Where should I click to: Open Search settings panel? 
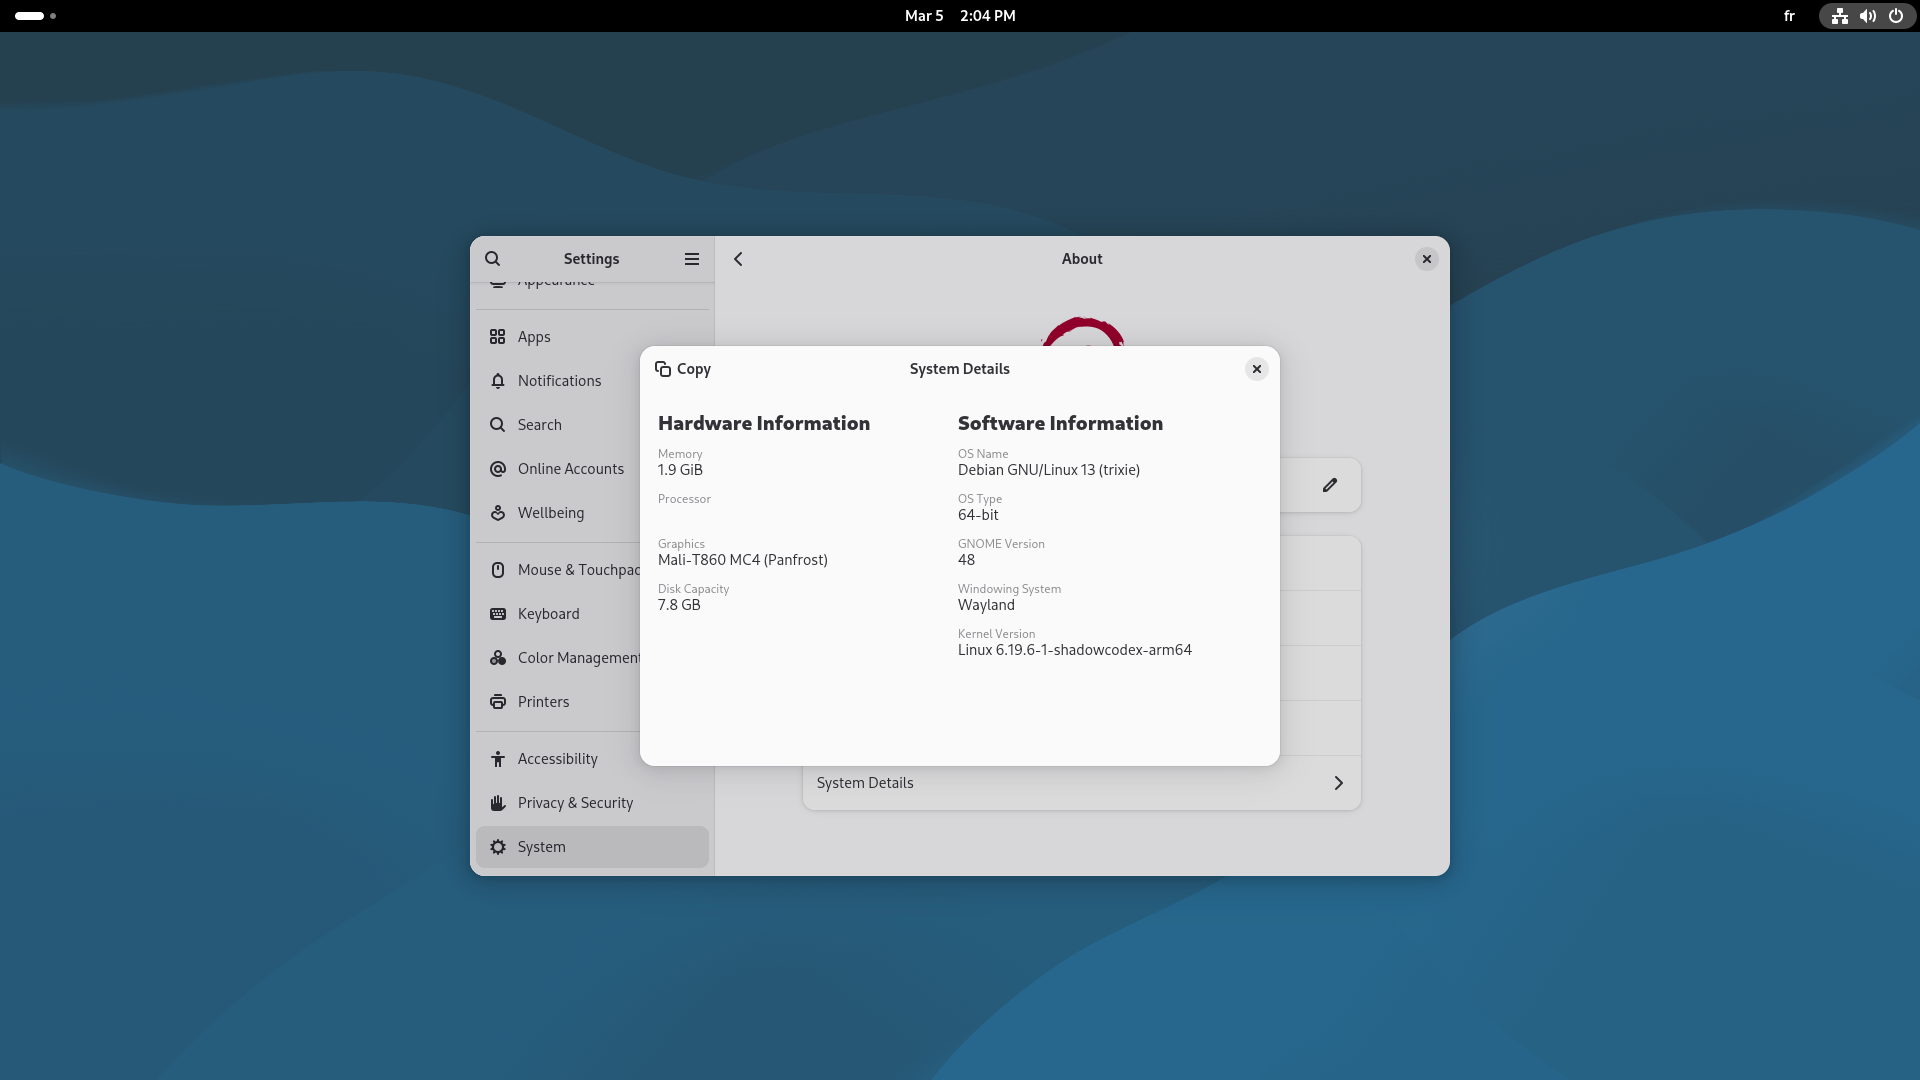539,425
